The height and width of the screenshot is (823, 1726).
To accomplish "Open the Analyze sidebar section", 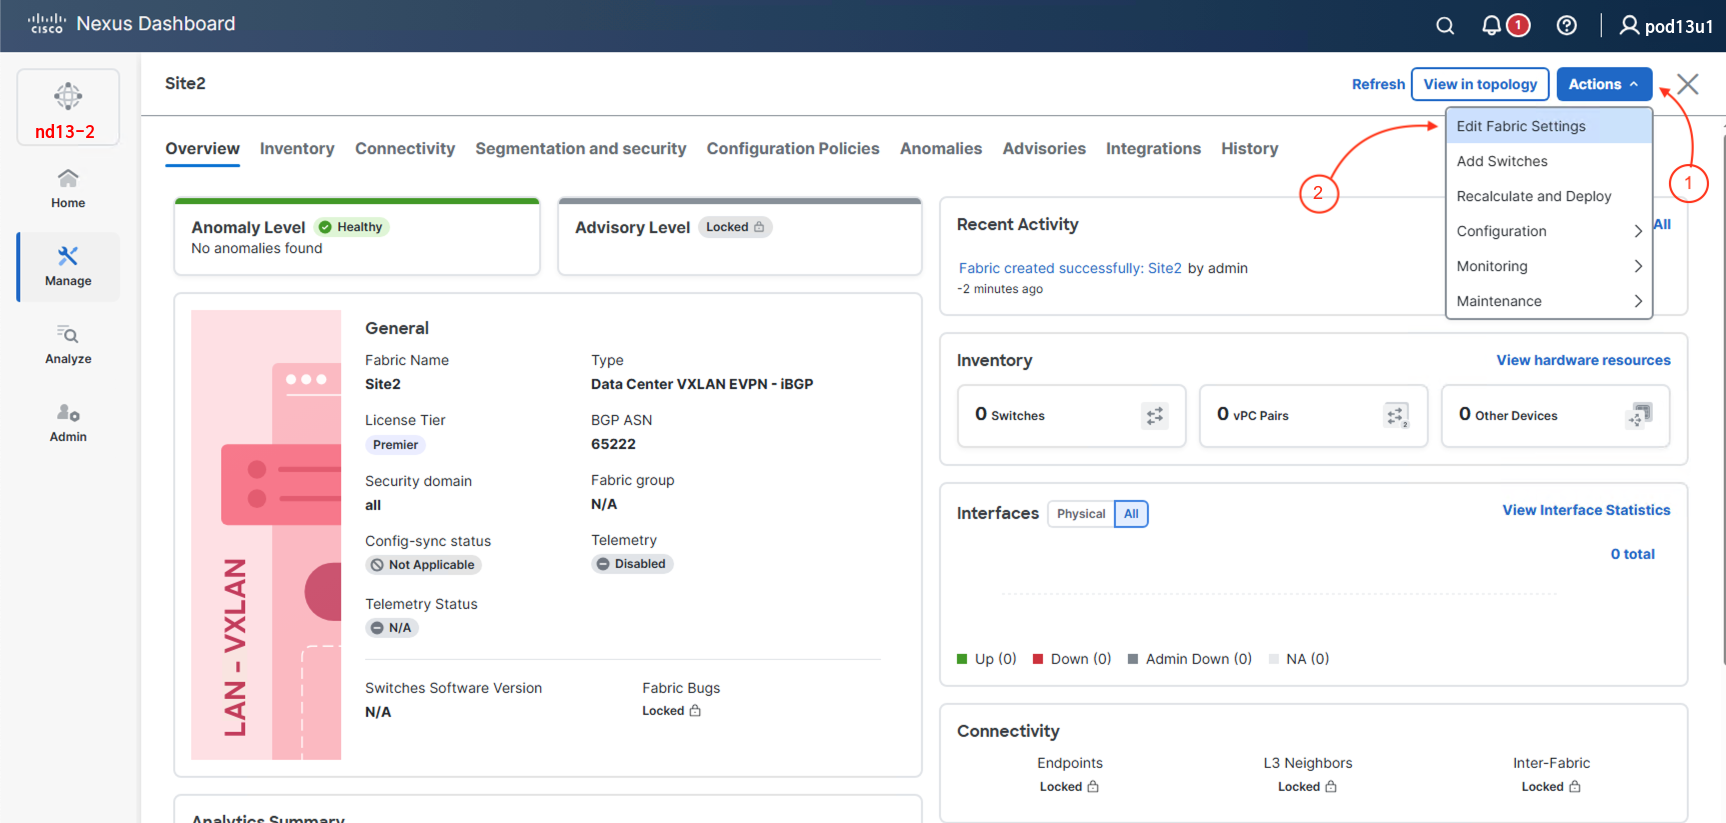I will tap(68, 344).
